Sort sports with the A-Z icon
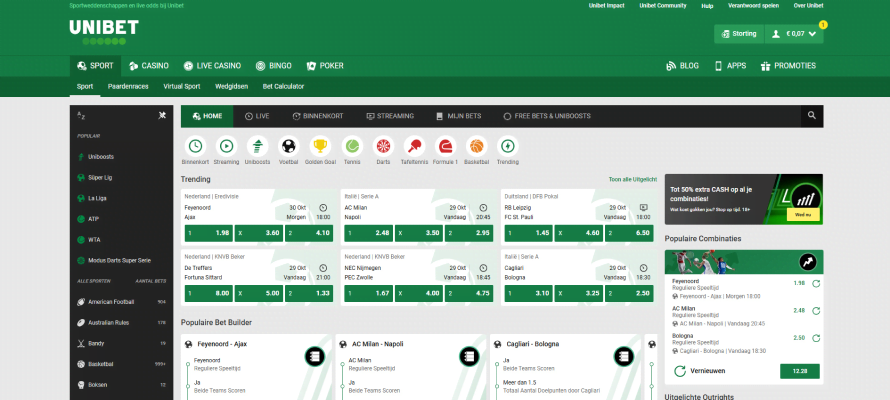Screen dimensions: 890x400 pos(81,115)
